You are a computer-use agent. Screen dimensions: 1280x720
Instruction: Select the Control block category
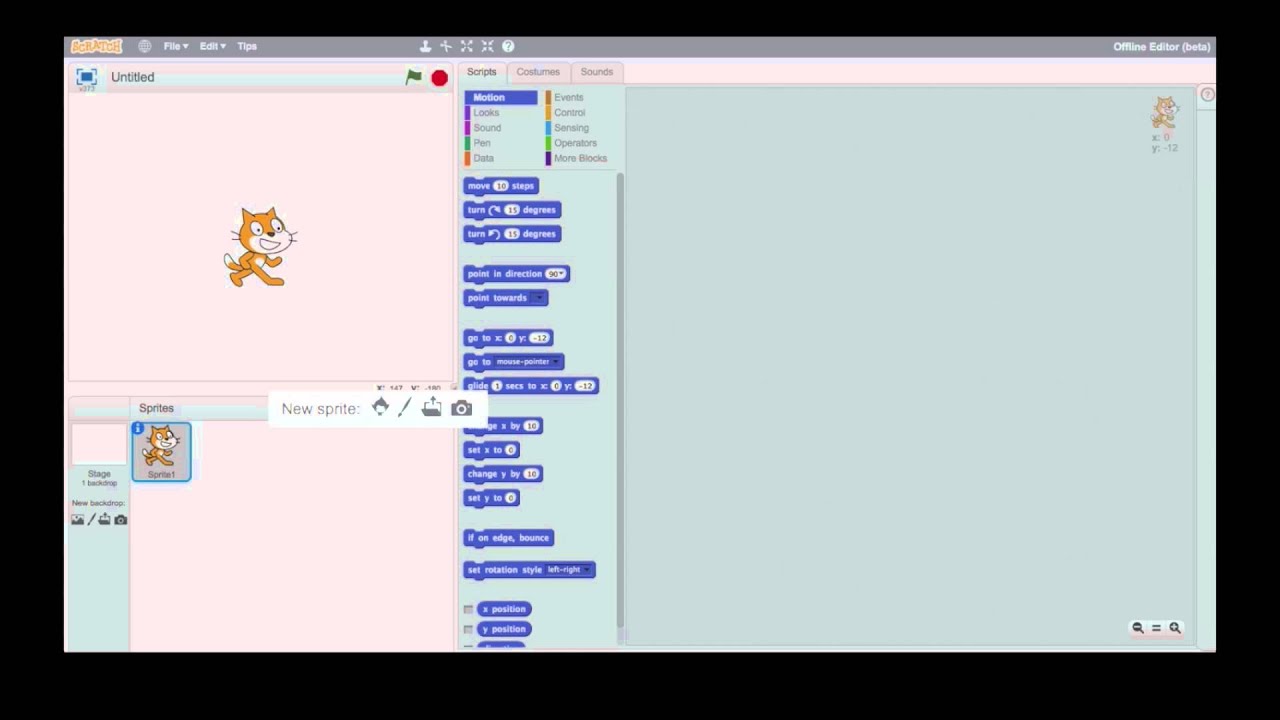tap(569, 113)
